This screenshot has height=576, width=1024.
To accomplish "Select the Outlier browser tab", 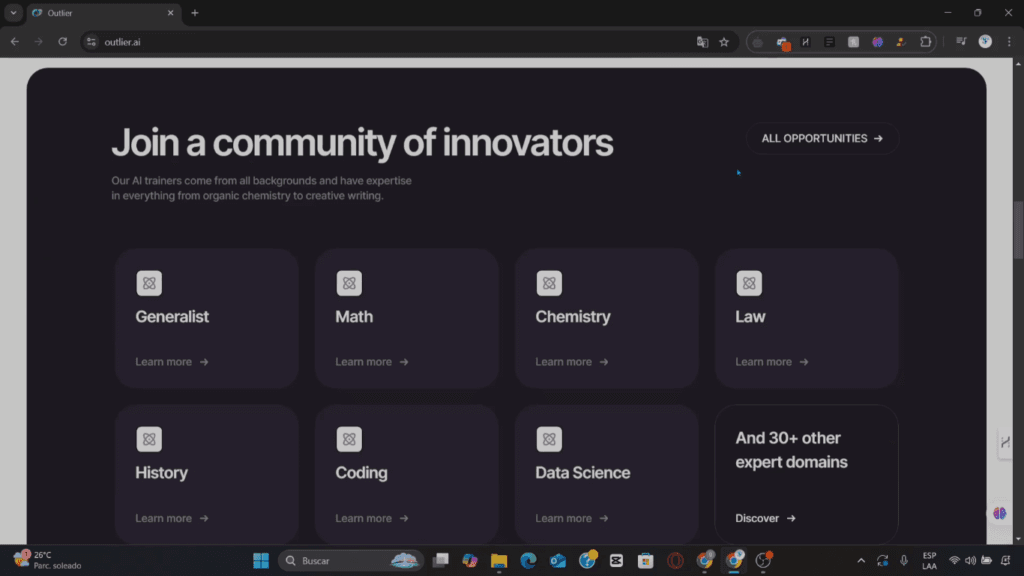I will click(100, 13).
